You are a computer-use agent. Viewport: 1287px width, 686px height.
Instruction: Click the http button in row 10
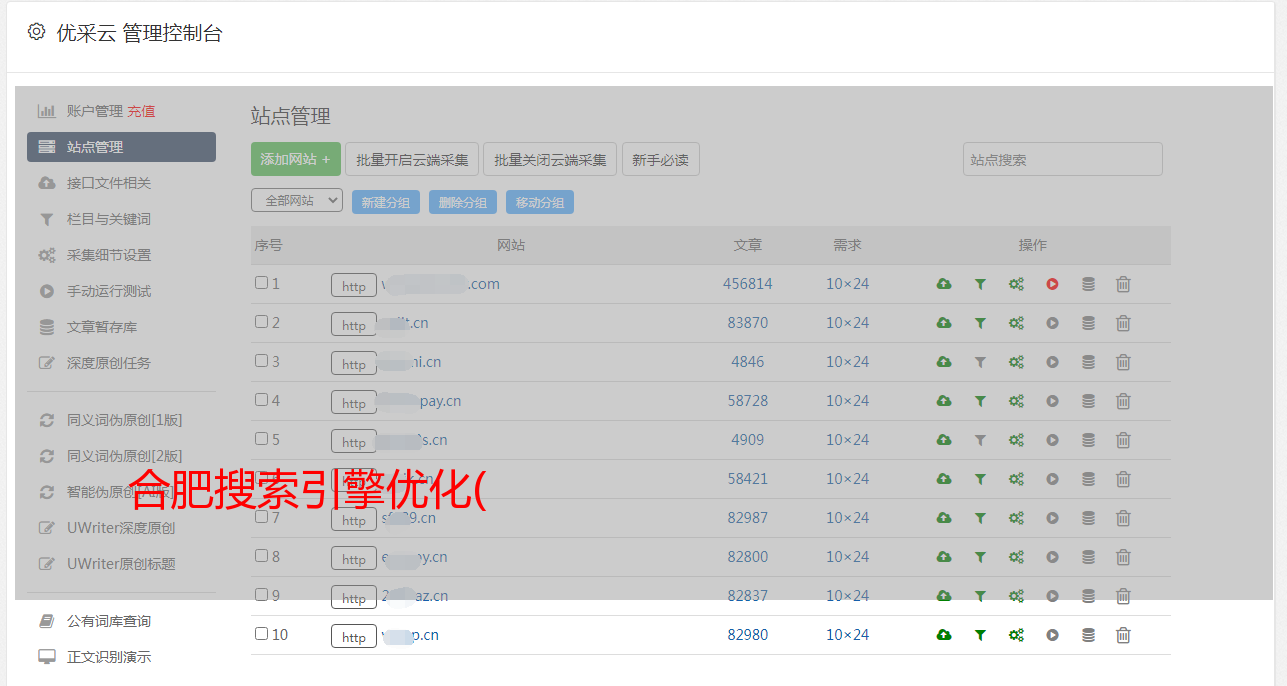354,637
